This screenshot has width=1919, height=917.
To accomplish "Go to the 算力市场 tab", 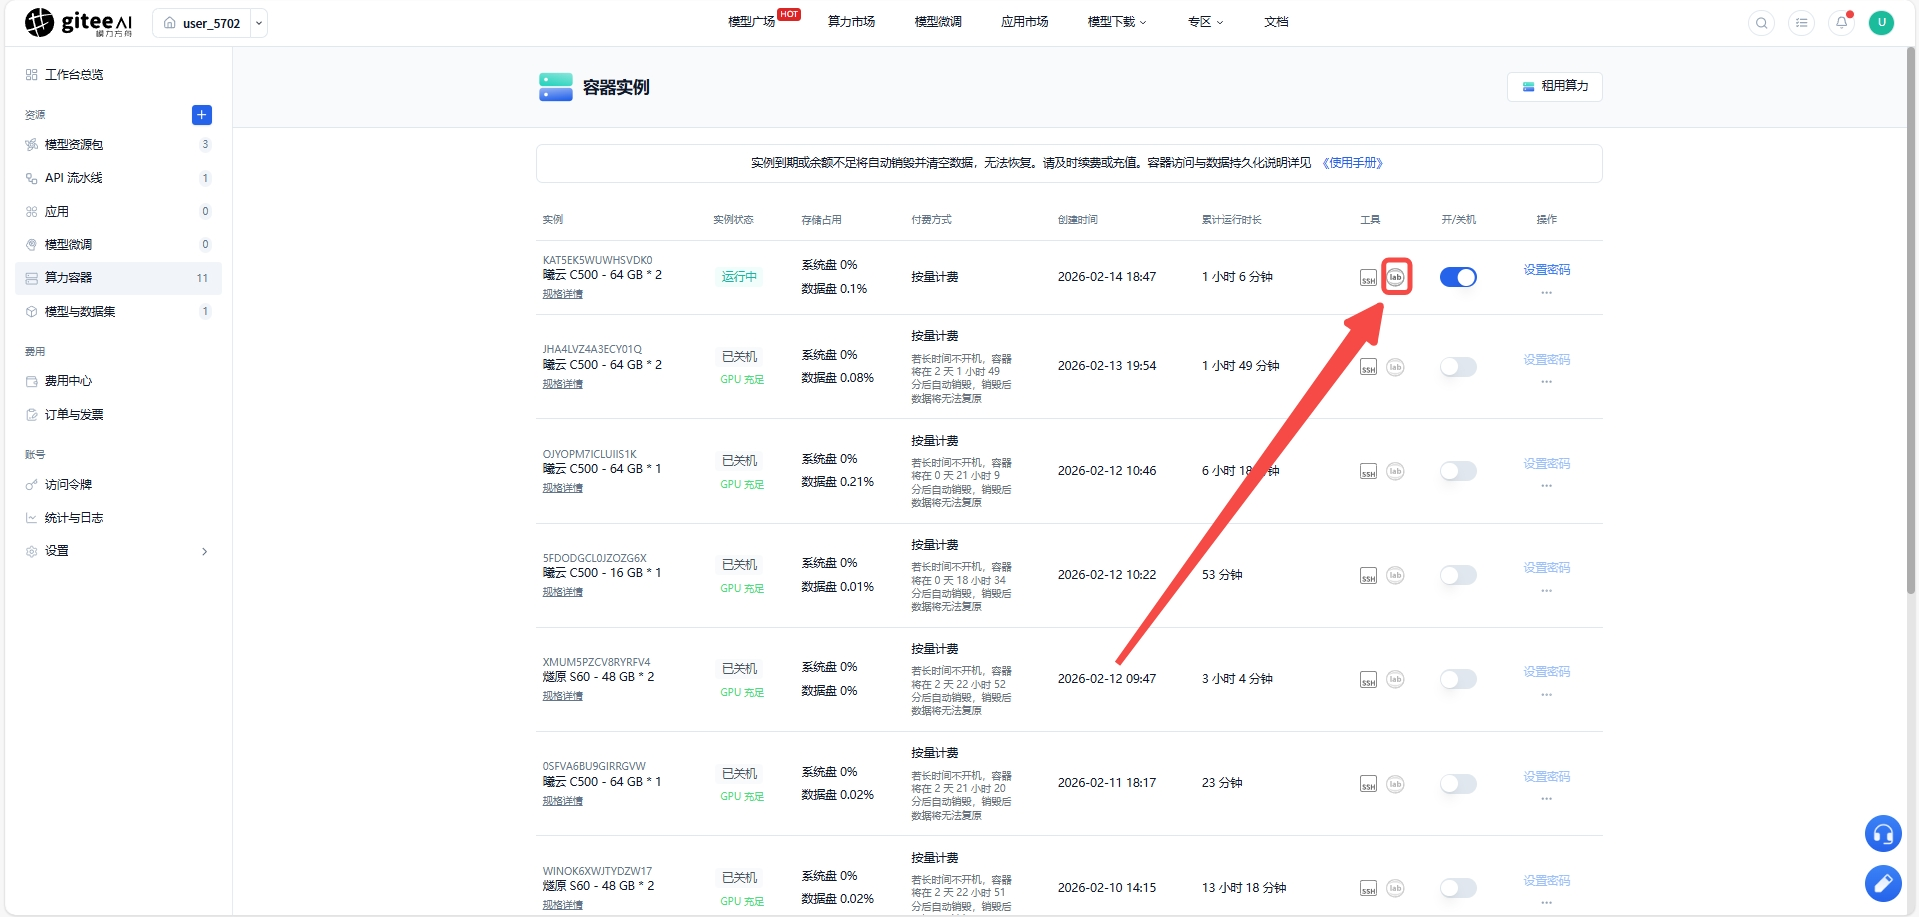I will 851,22.
